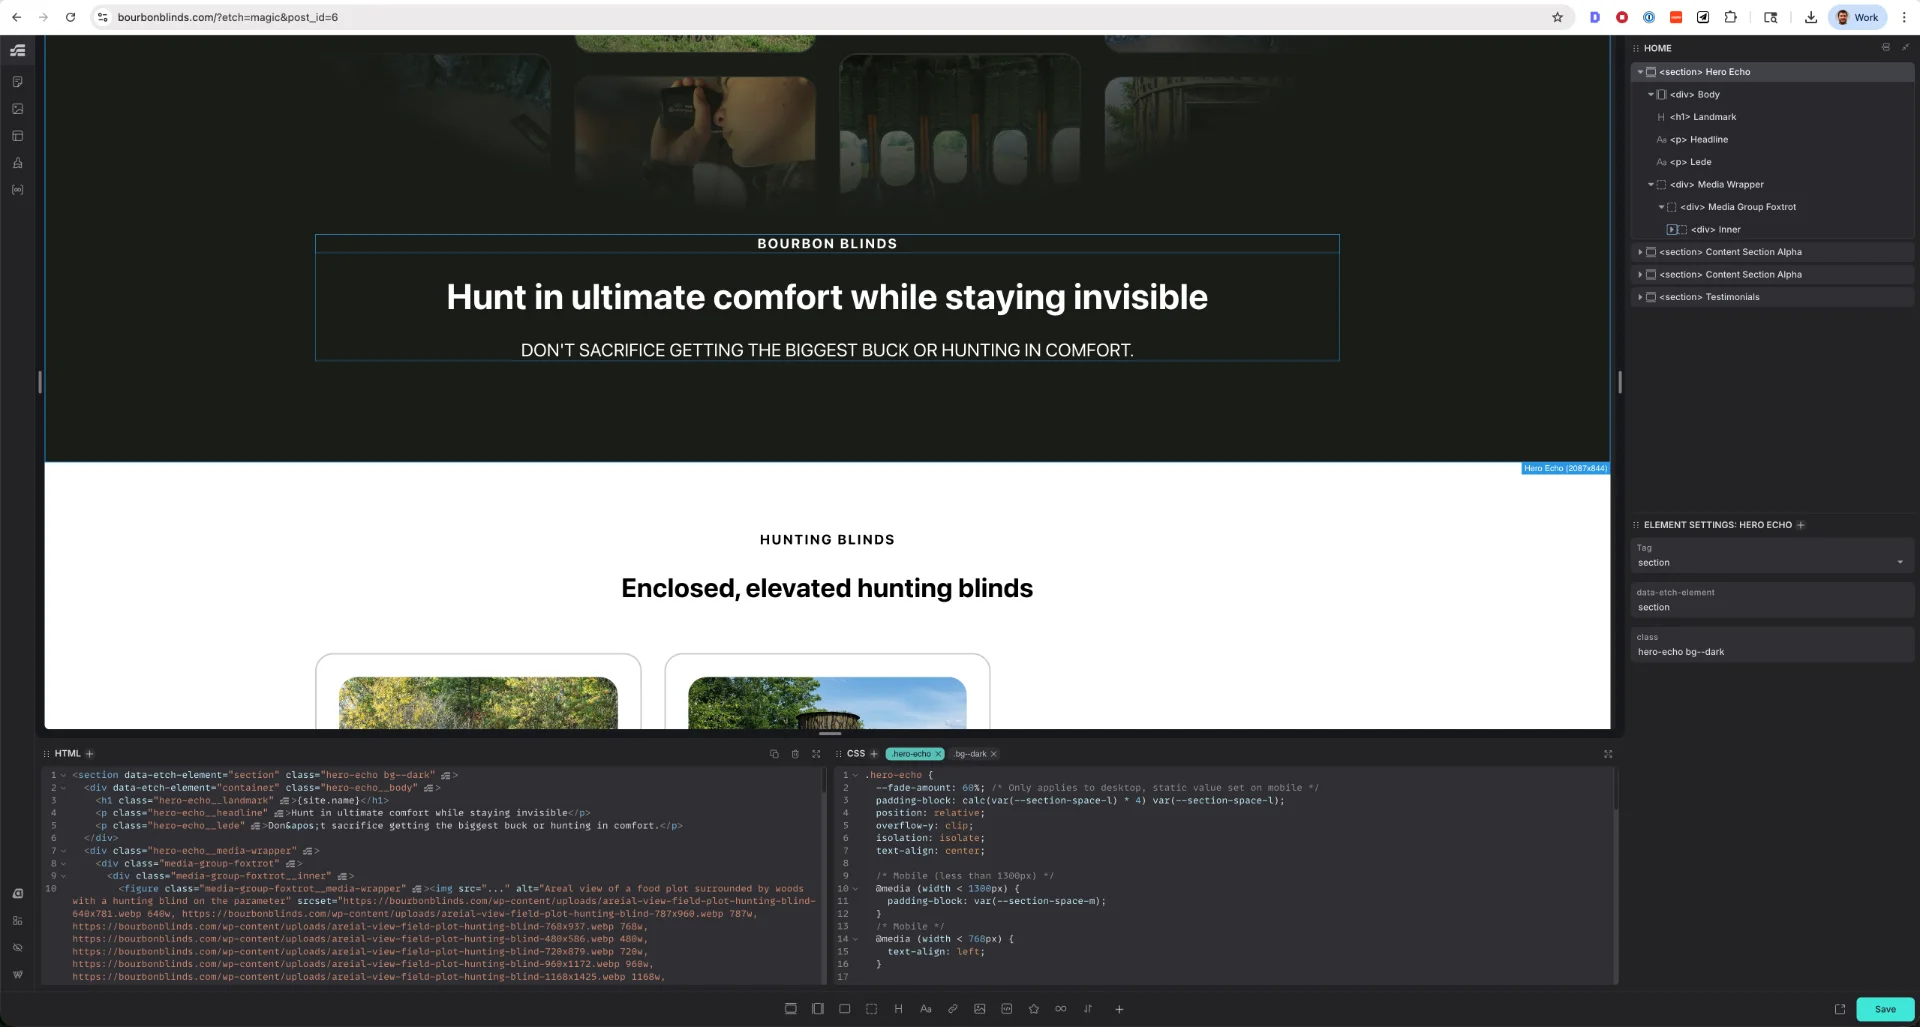The height and width of the screenshot is (1027, 1920).
Task: Open the Tag dropdown in Element Settings
Action: click(1771, 562)
